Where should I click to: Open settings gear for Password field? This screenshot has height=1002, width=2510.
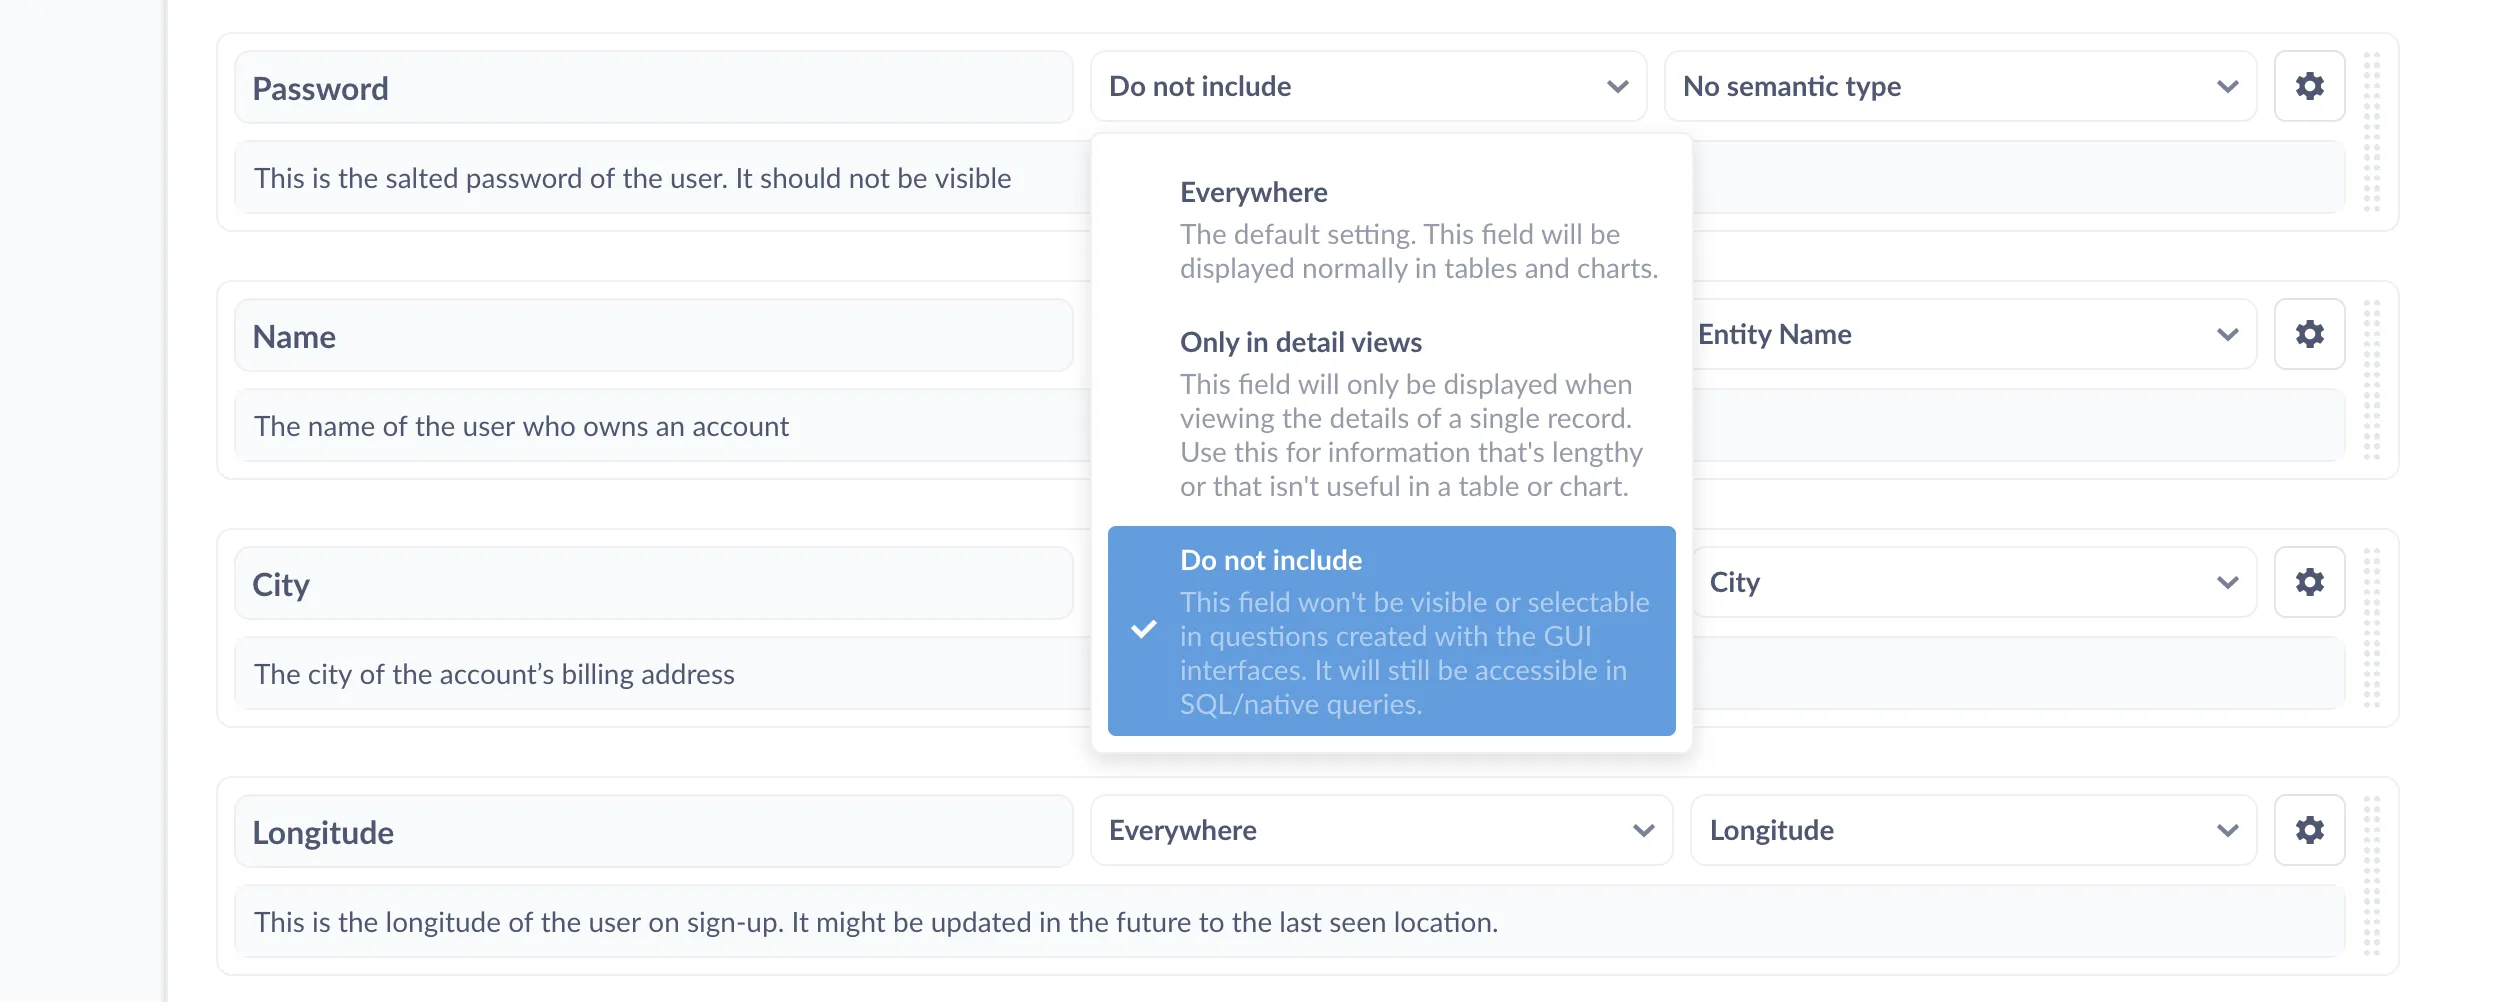tap(2309, 87)
